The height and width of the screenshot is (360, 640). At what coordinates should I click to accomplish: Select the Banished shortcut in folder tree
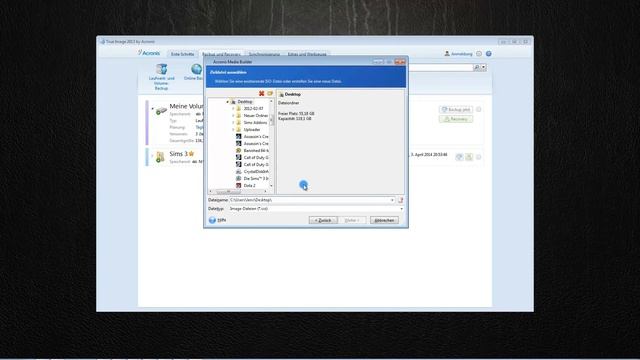pos(252,151)
